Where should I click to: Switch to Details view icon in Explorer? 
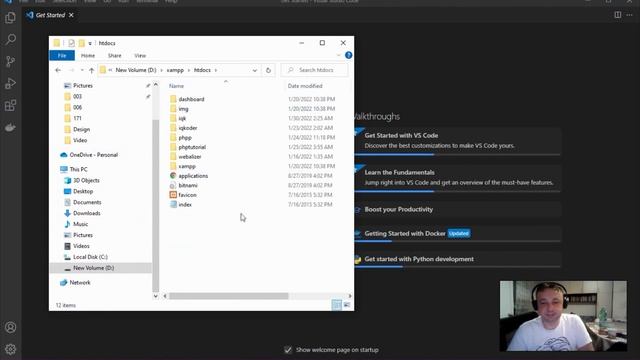tap(336, 304)
